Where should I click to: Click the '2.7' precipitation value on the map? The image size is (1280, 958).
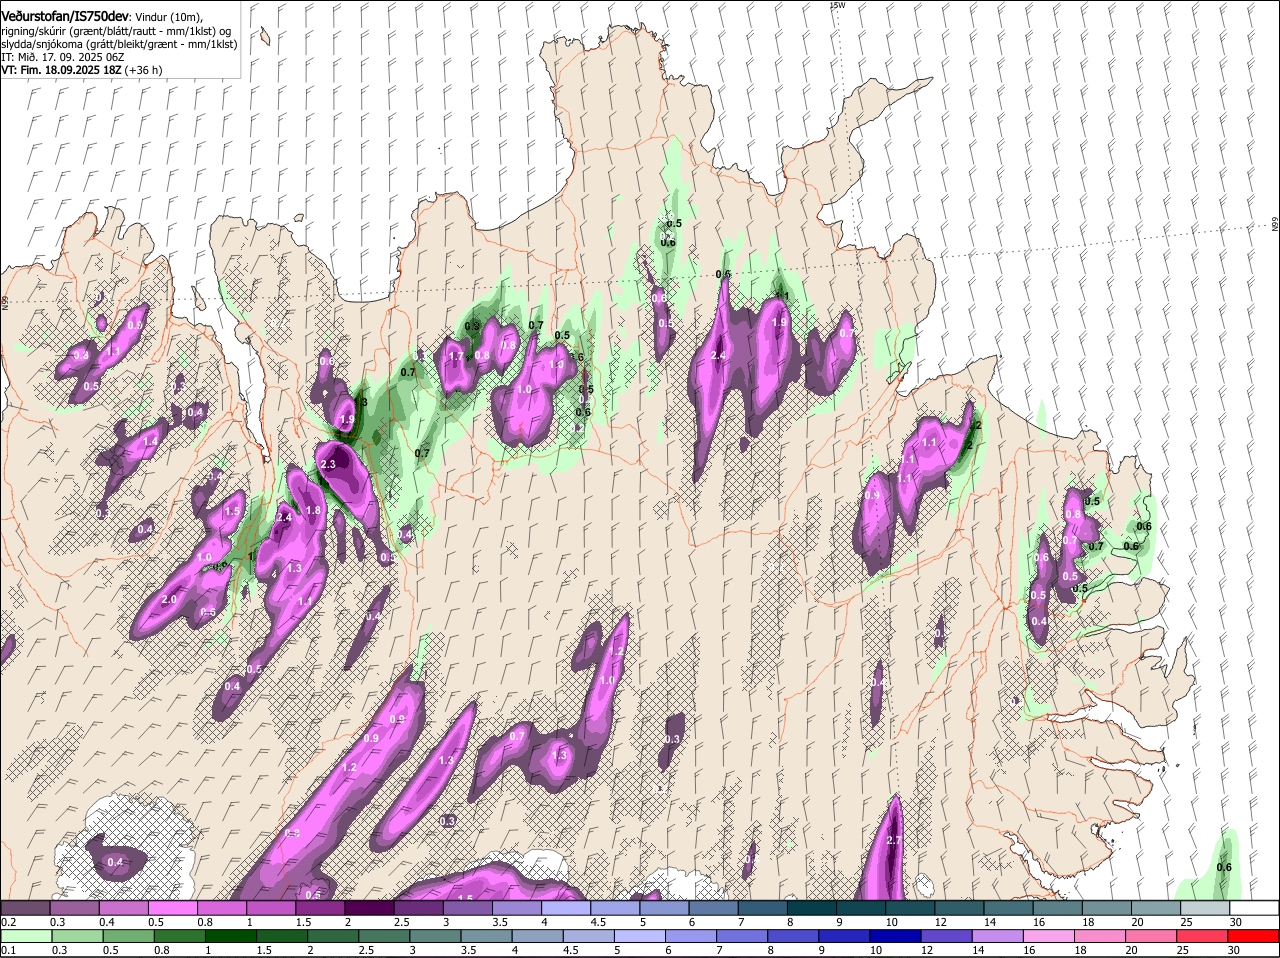click(894, 840)
